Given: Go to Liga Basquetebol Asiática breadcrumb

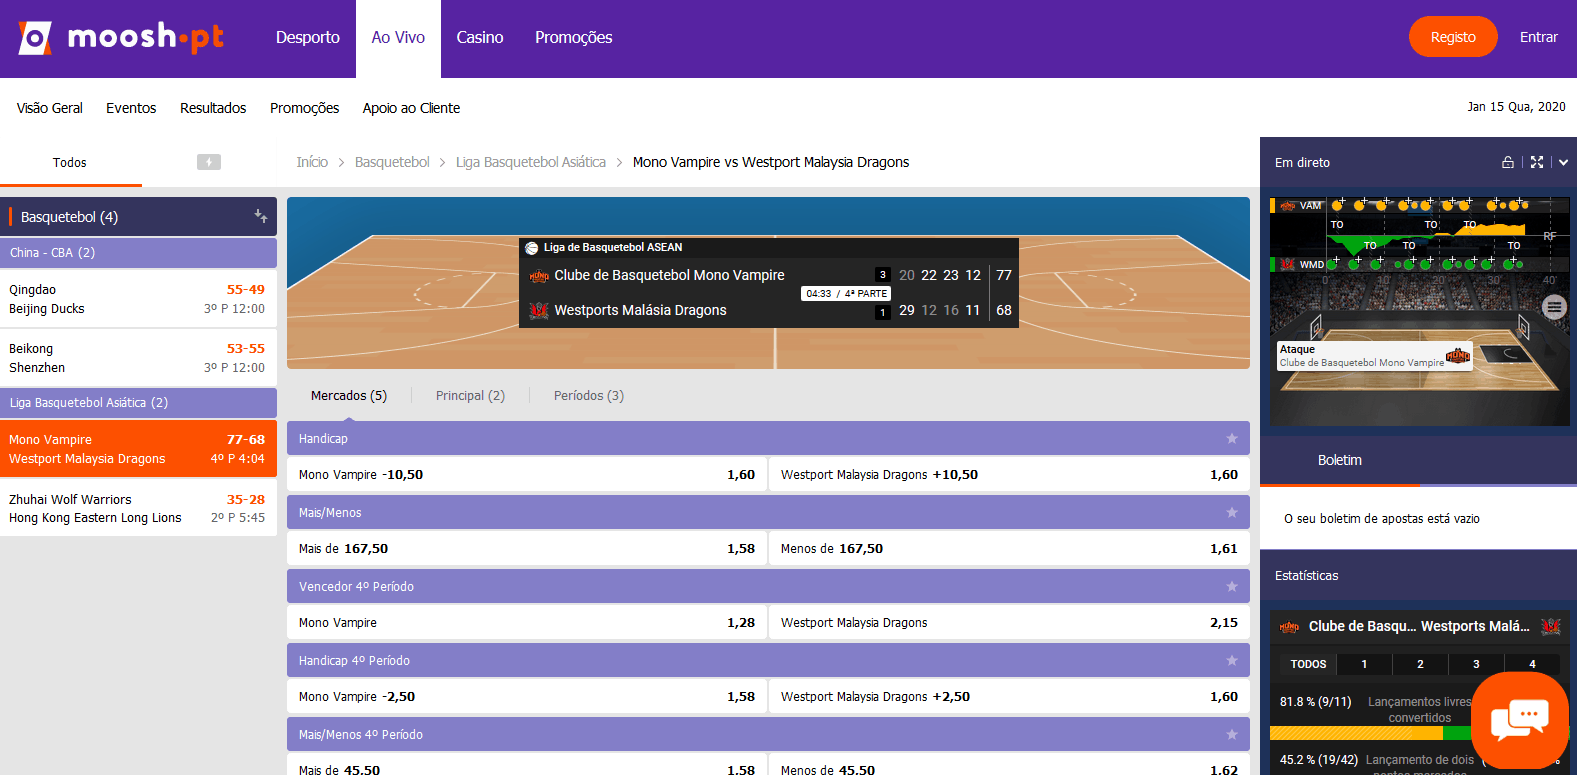Looking at the screenshot, I should 531,162.
